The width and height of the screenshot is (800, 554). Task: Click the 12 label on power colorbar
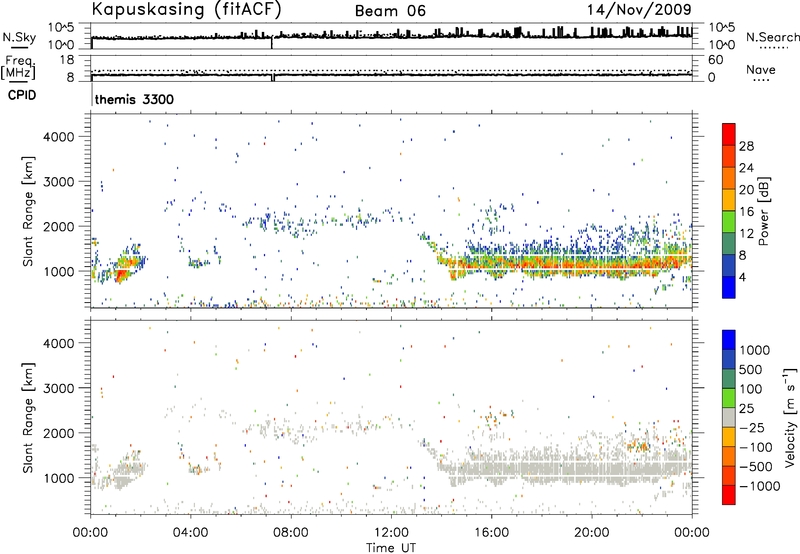(x=746, y=234)
